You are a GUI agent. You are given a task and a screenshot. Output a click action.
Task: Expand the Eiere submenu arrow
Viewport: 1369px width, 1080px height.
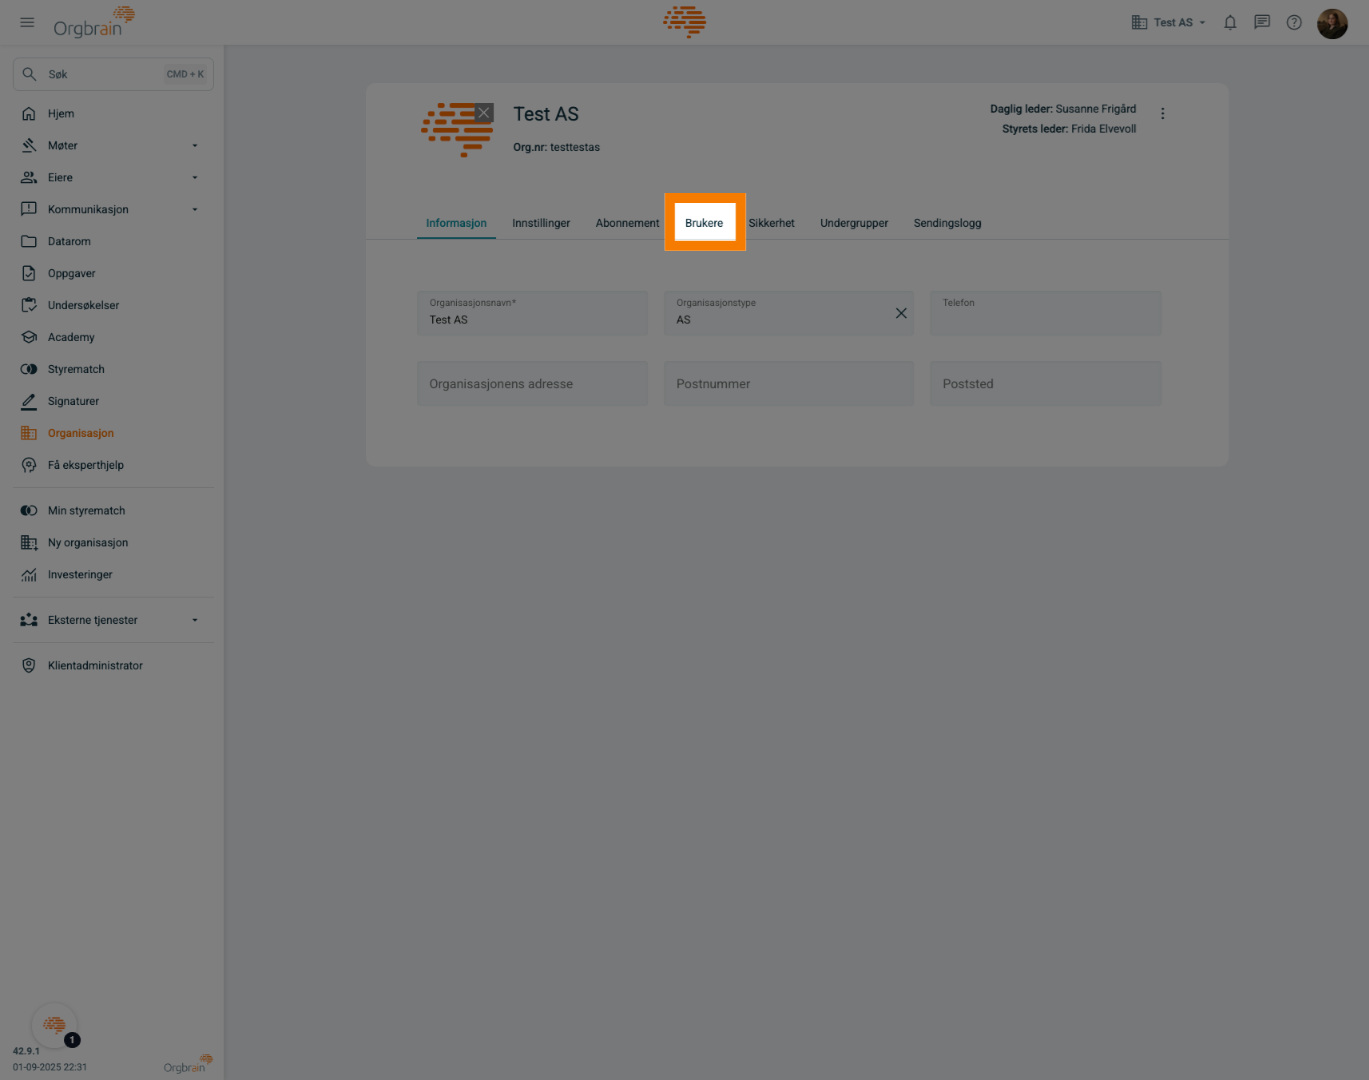pyautogui.click(x=195, y=178)
